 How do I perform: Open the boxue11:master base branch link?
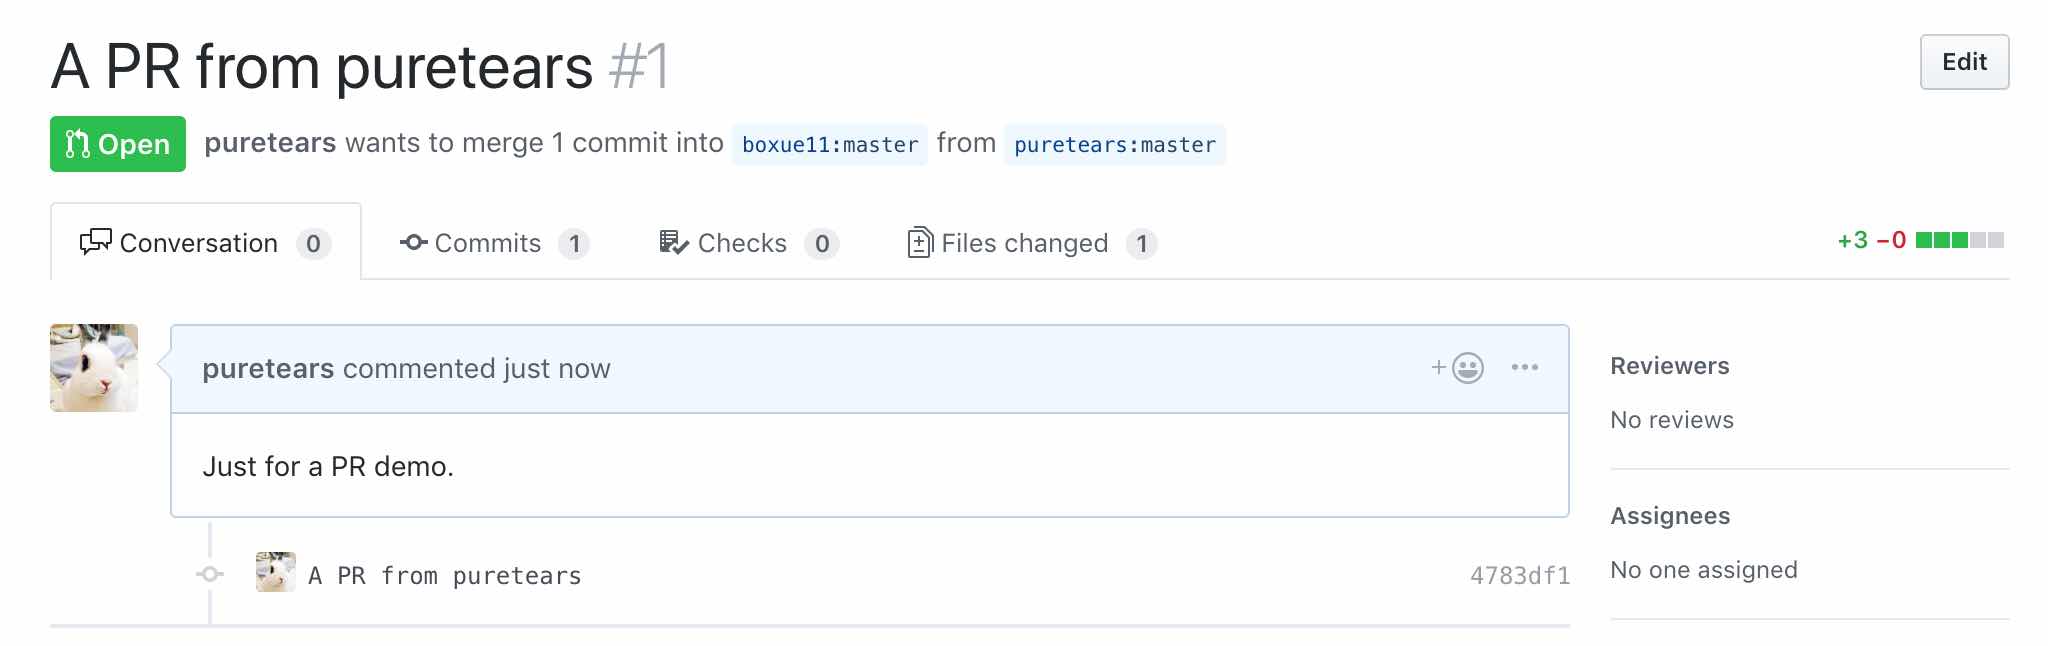tap(830, 145)
